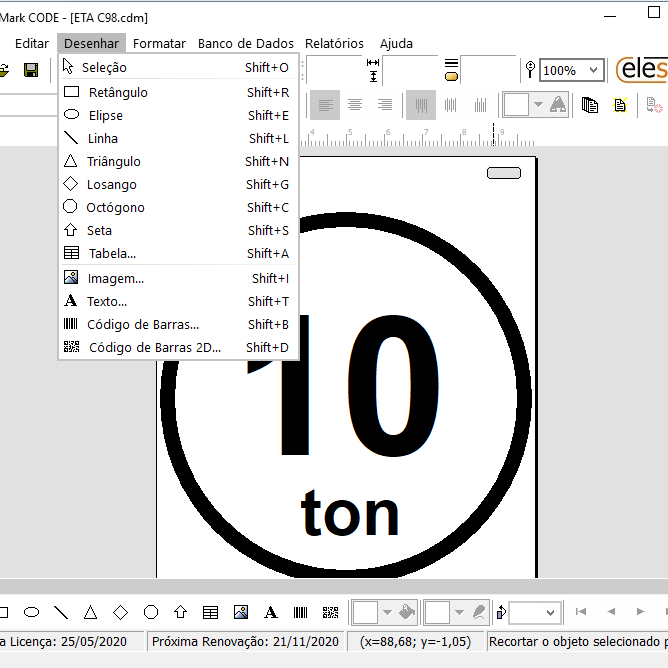Screen dimensions: 668x668
Task: Select the Image insert tool in bottom toolbar
Action: click(241, 613)
